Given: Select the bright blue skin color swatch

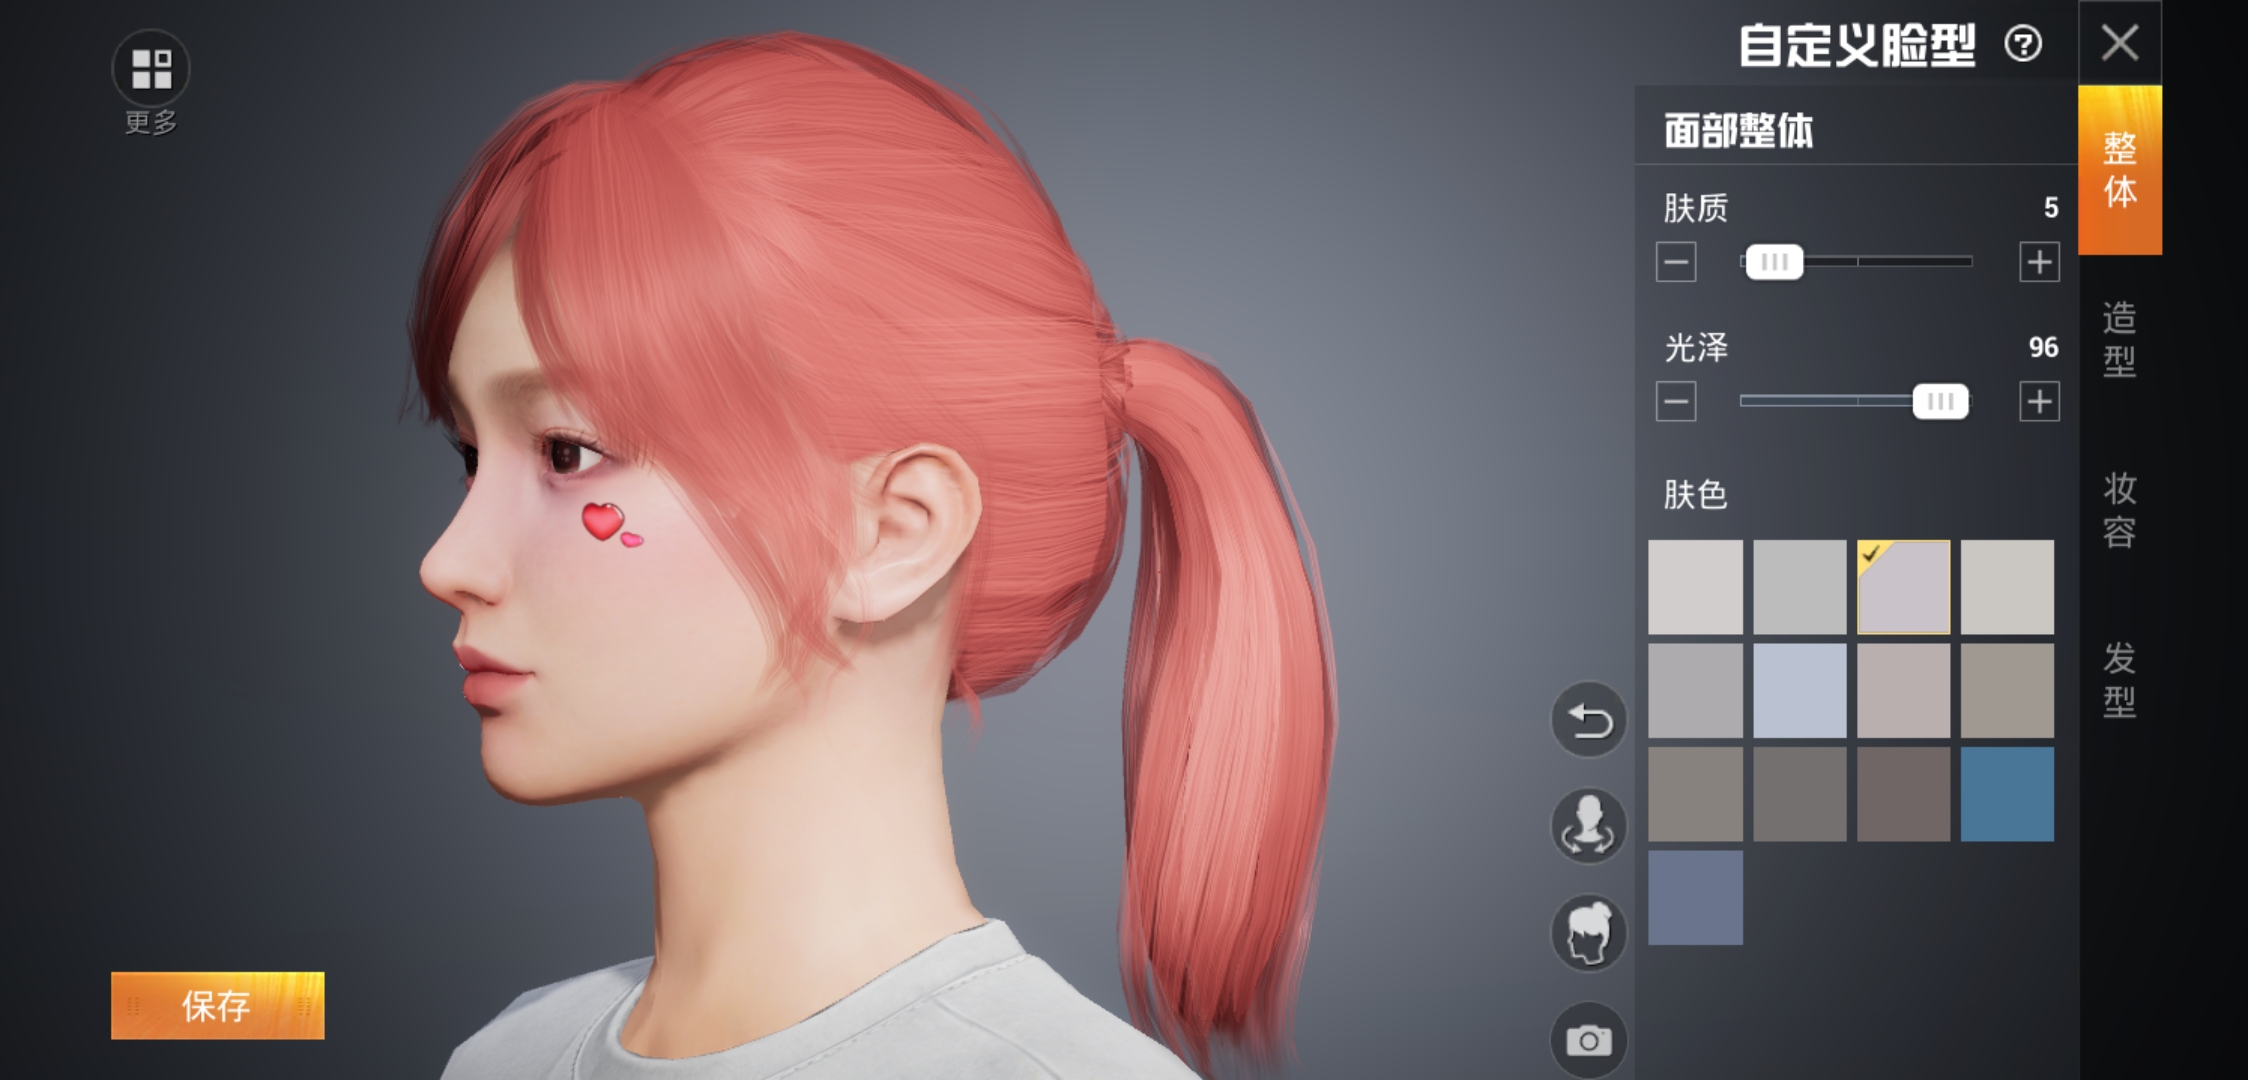Looking at the screenshot, I should pos(2007,794).
